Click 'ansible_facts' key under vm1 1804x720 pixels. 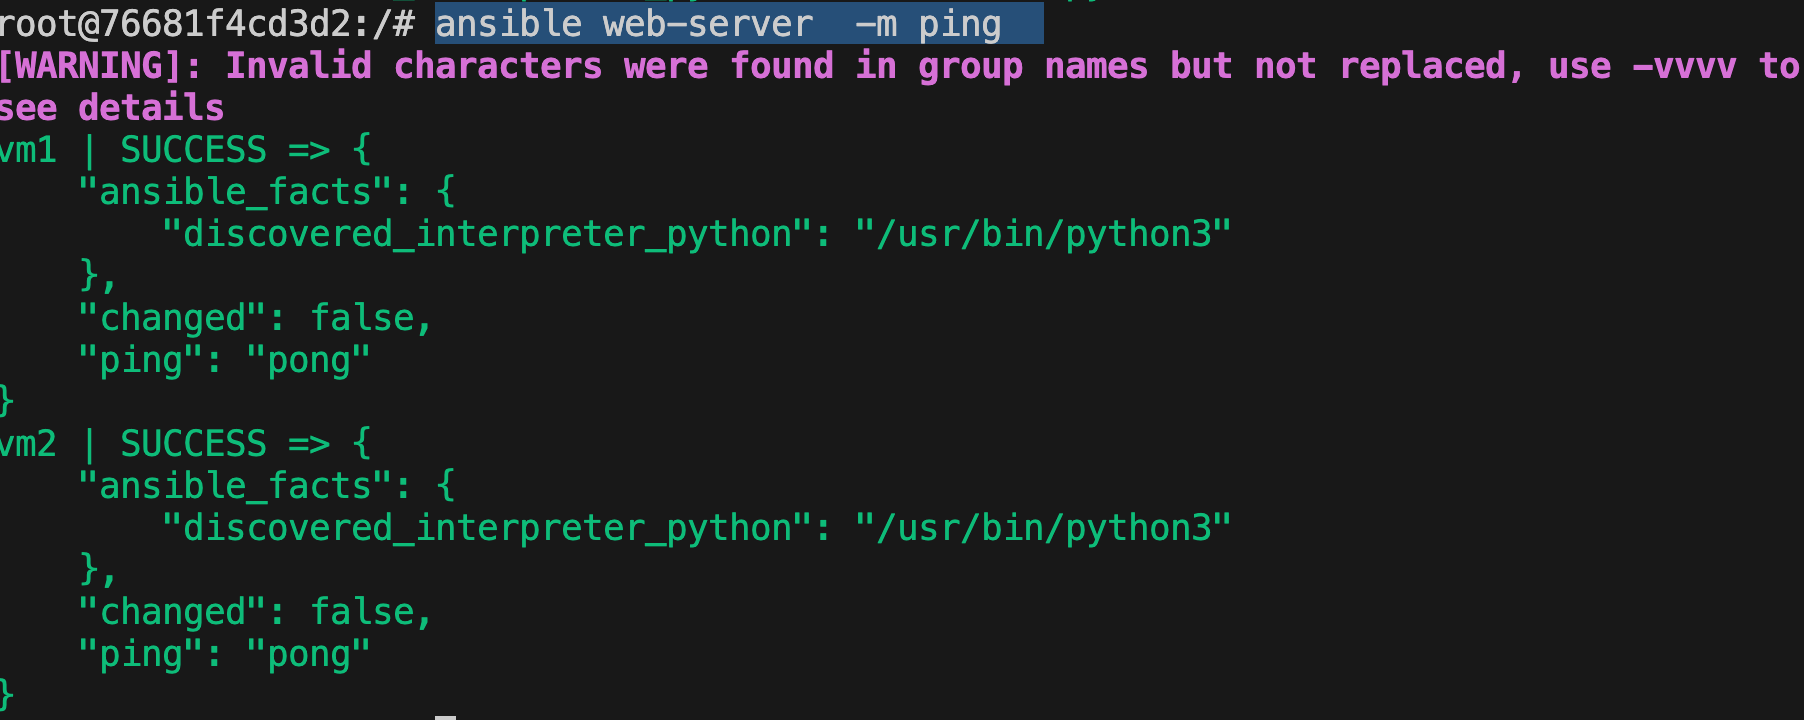click(235, 192)
